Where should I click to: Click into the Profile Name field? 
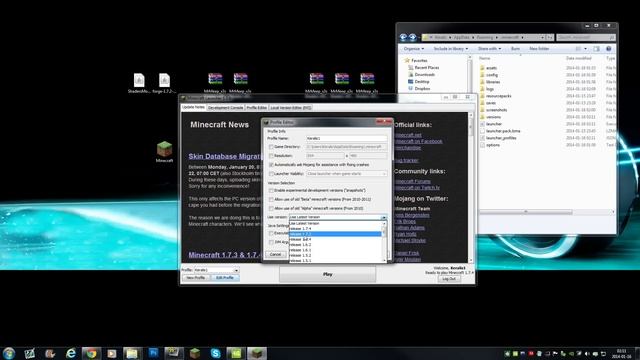point(346,138)
